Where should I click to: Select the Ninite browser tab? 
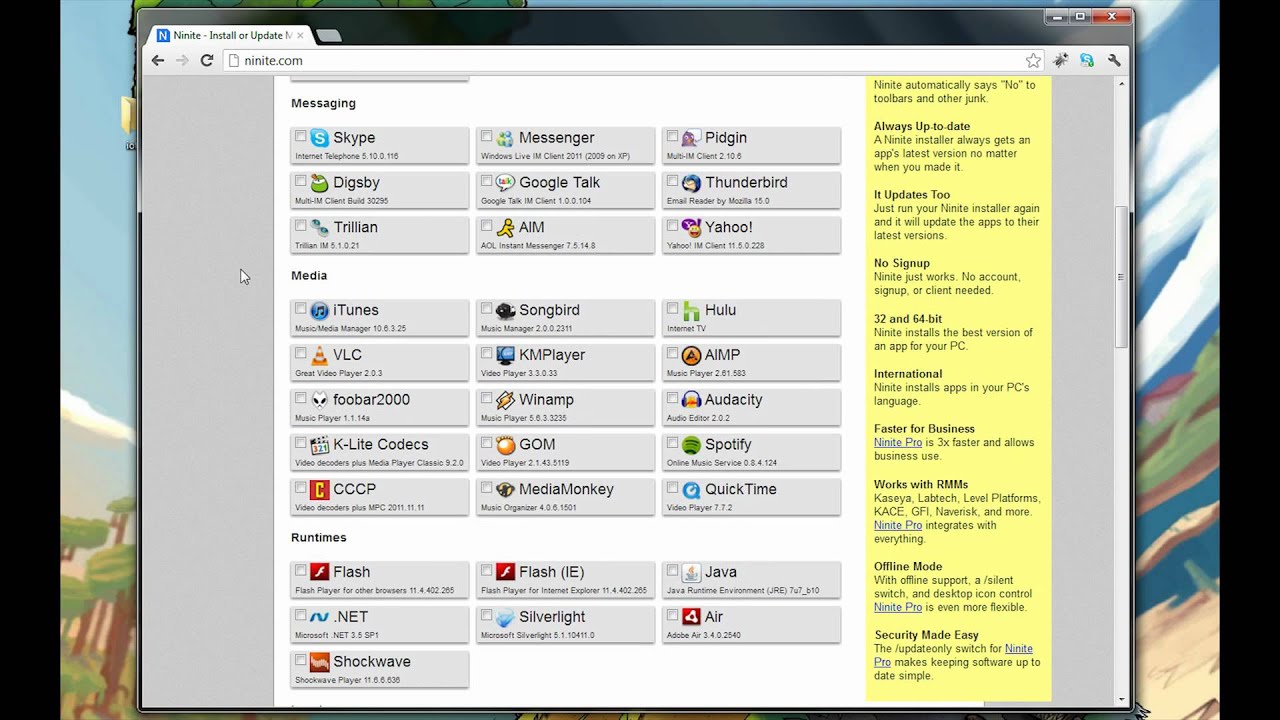click(x=230, y=35)
